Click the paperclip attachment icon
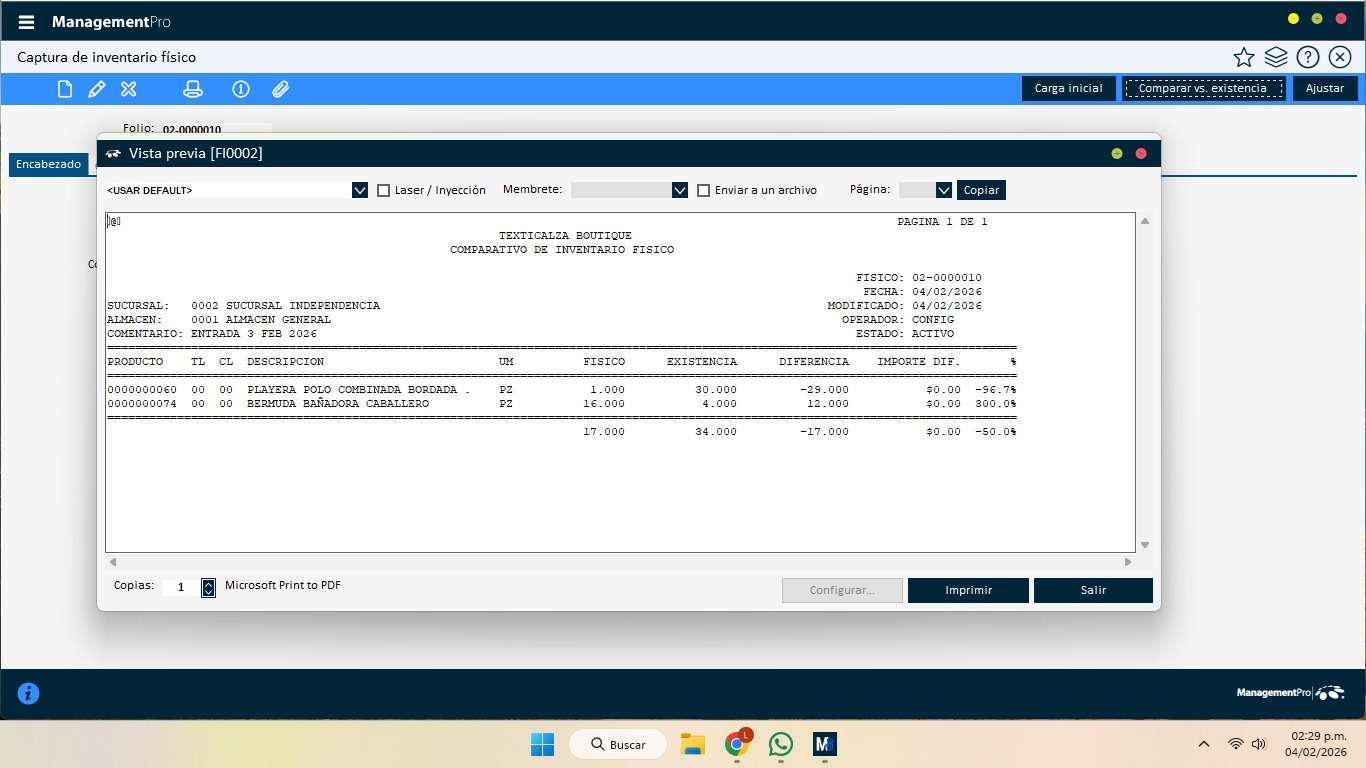The height and width of the screenshot is (768, 1366). 281,89
